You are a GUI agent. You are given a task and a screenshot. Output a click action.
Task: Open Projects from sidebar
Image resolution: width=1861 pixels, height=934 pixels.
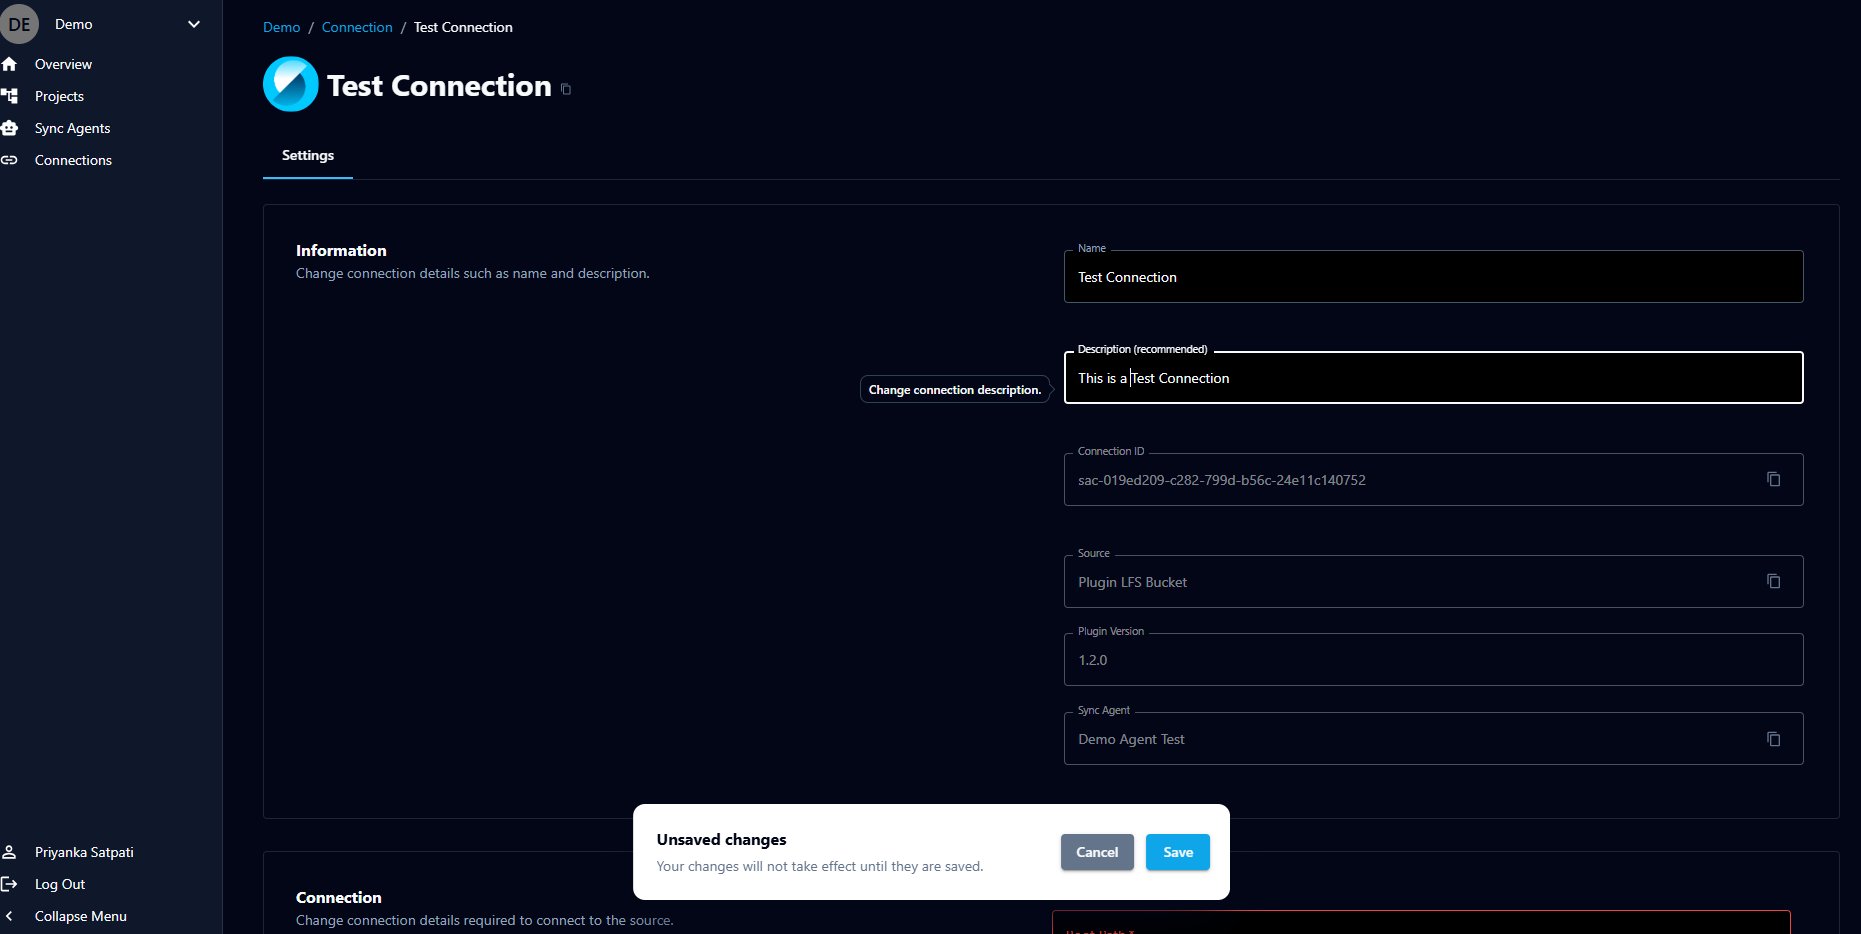point(59,96)
